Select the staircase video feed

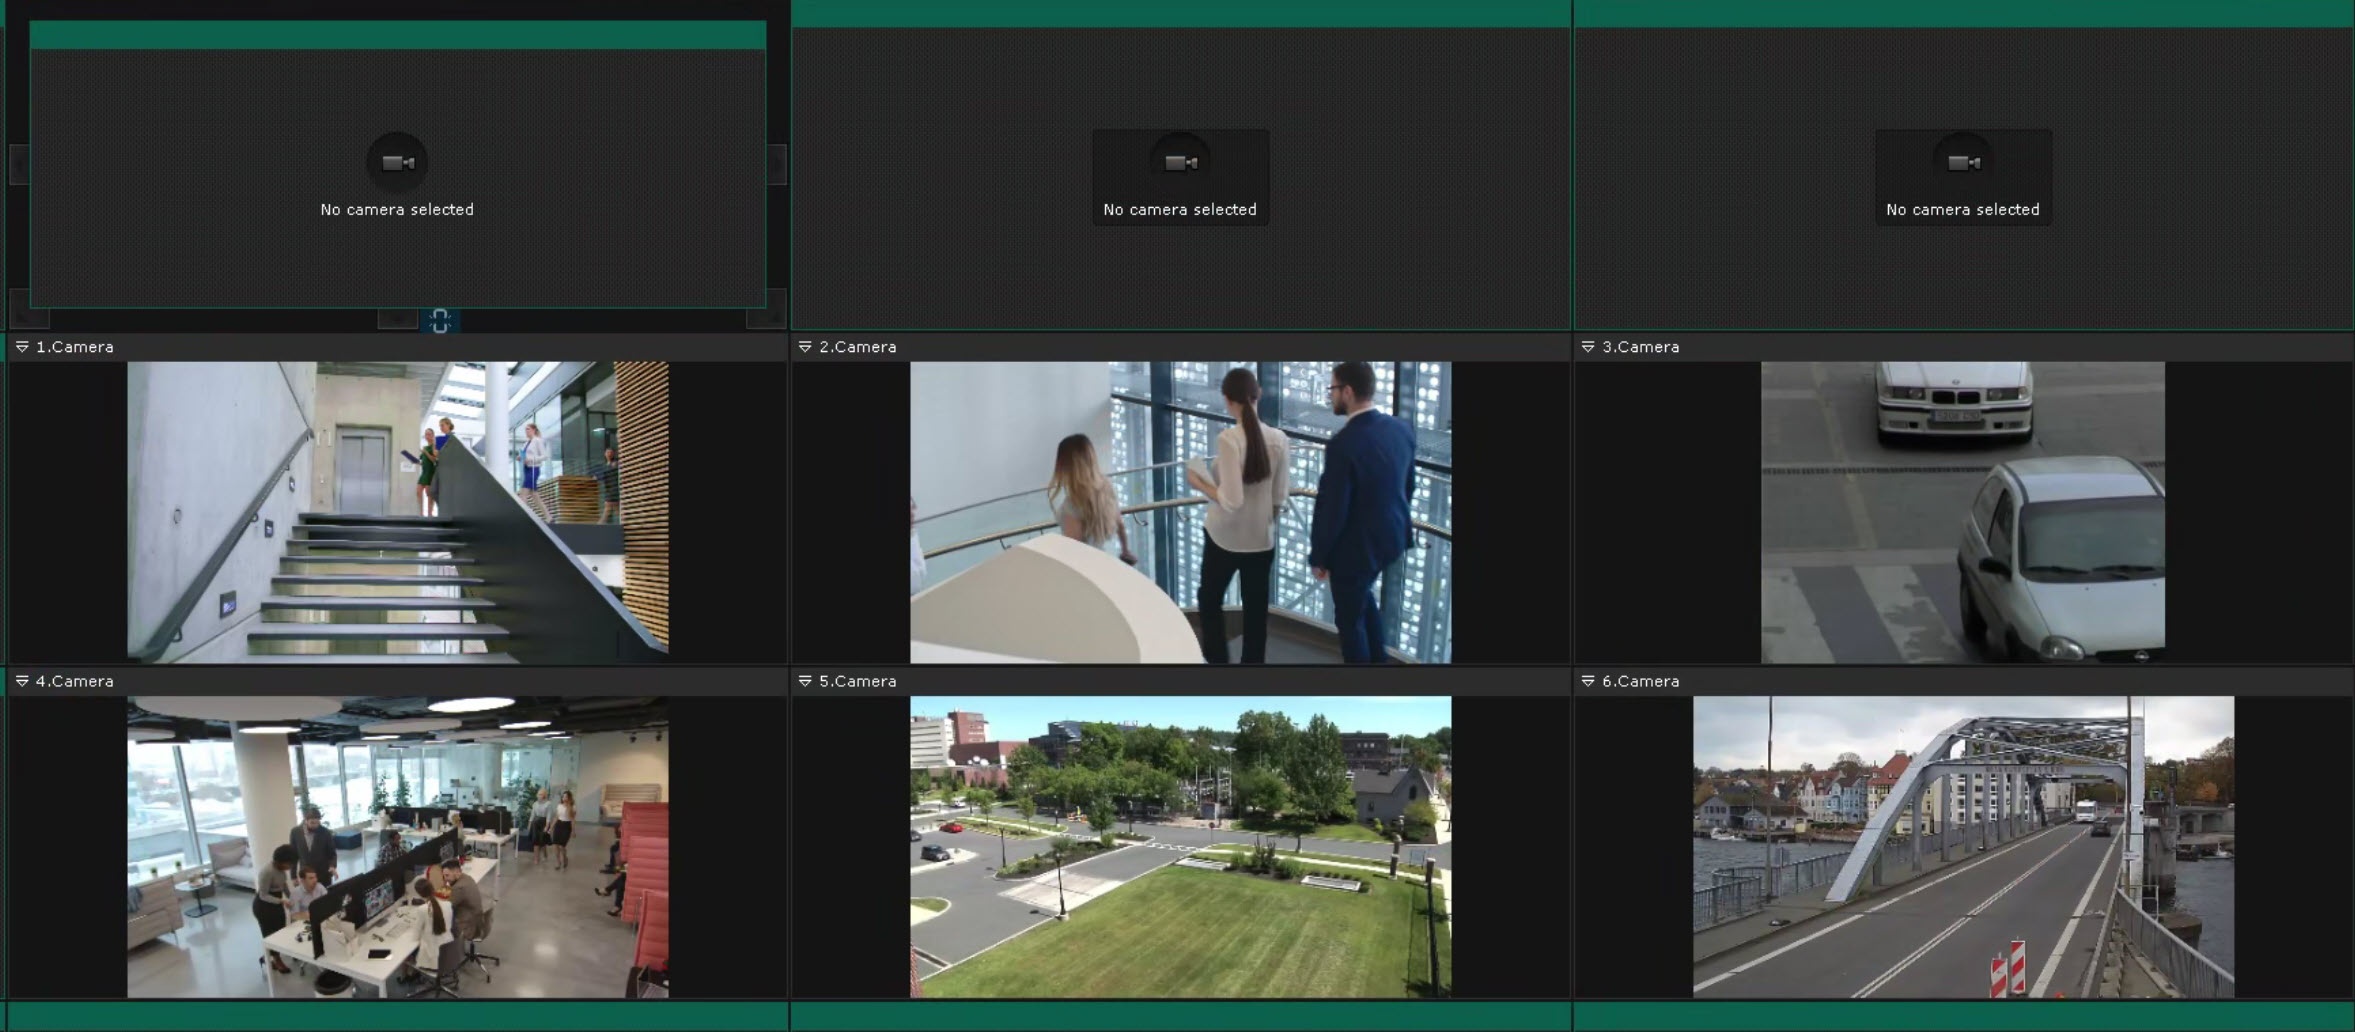tap(398, 512)
